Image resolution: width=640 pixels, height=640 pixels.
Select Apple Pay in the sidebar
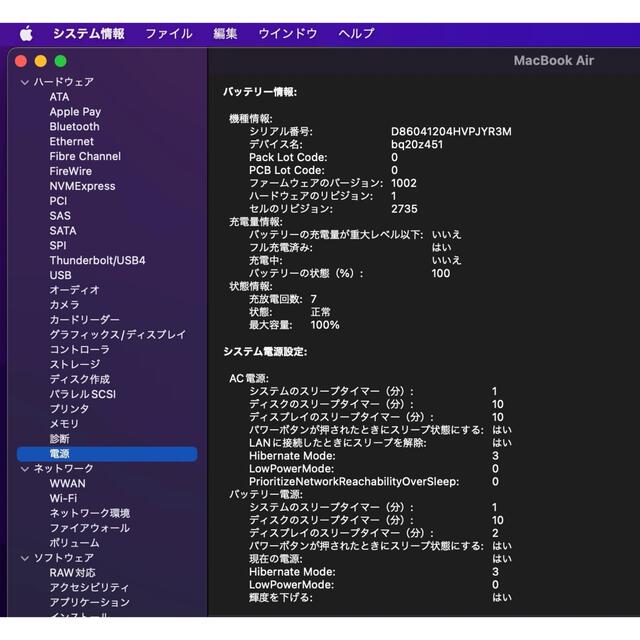pos(75,112)
